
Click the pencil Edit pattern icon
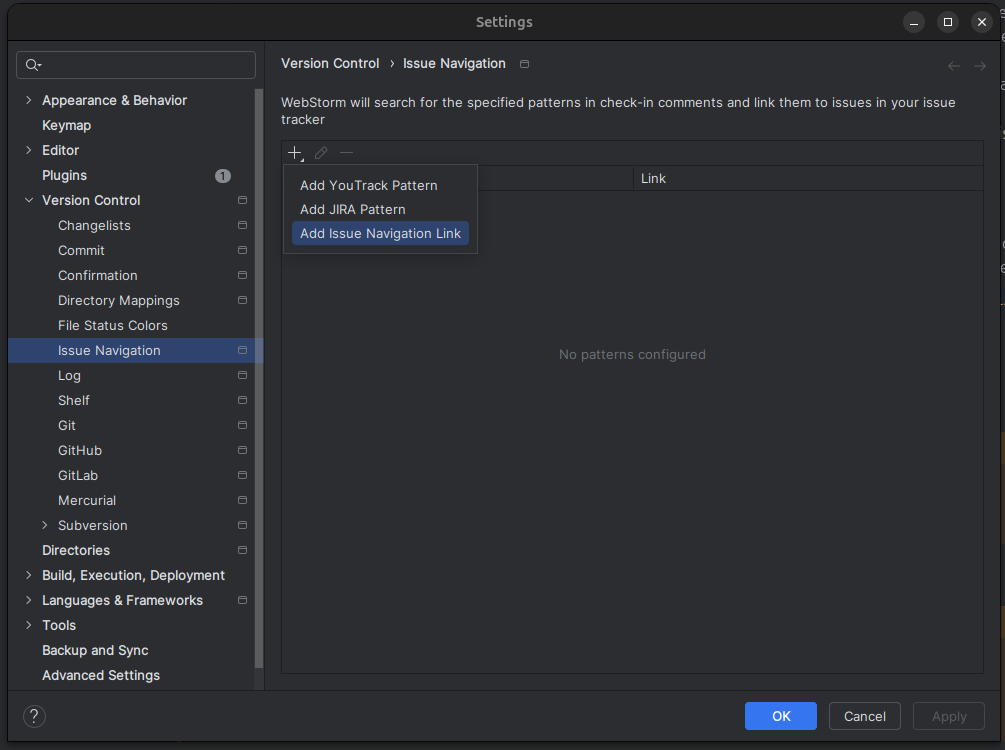pyautogui.click(x=321, y=153)
